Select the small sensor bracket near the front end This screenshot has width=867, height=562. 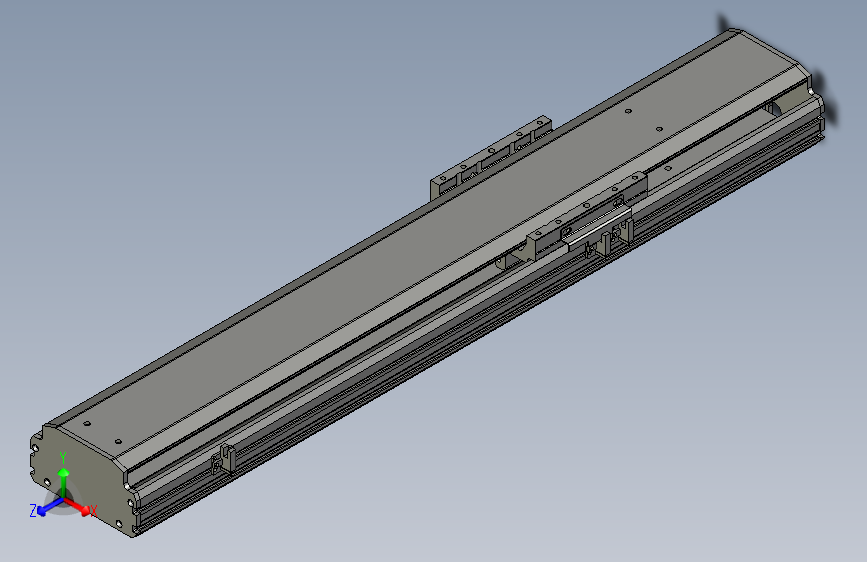(223, 459)
